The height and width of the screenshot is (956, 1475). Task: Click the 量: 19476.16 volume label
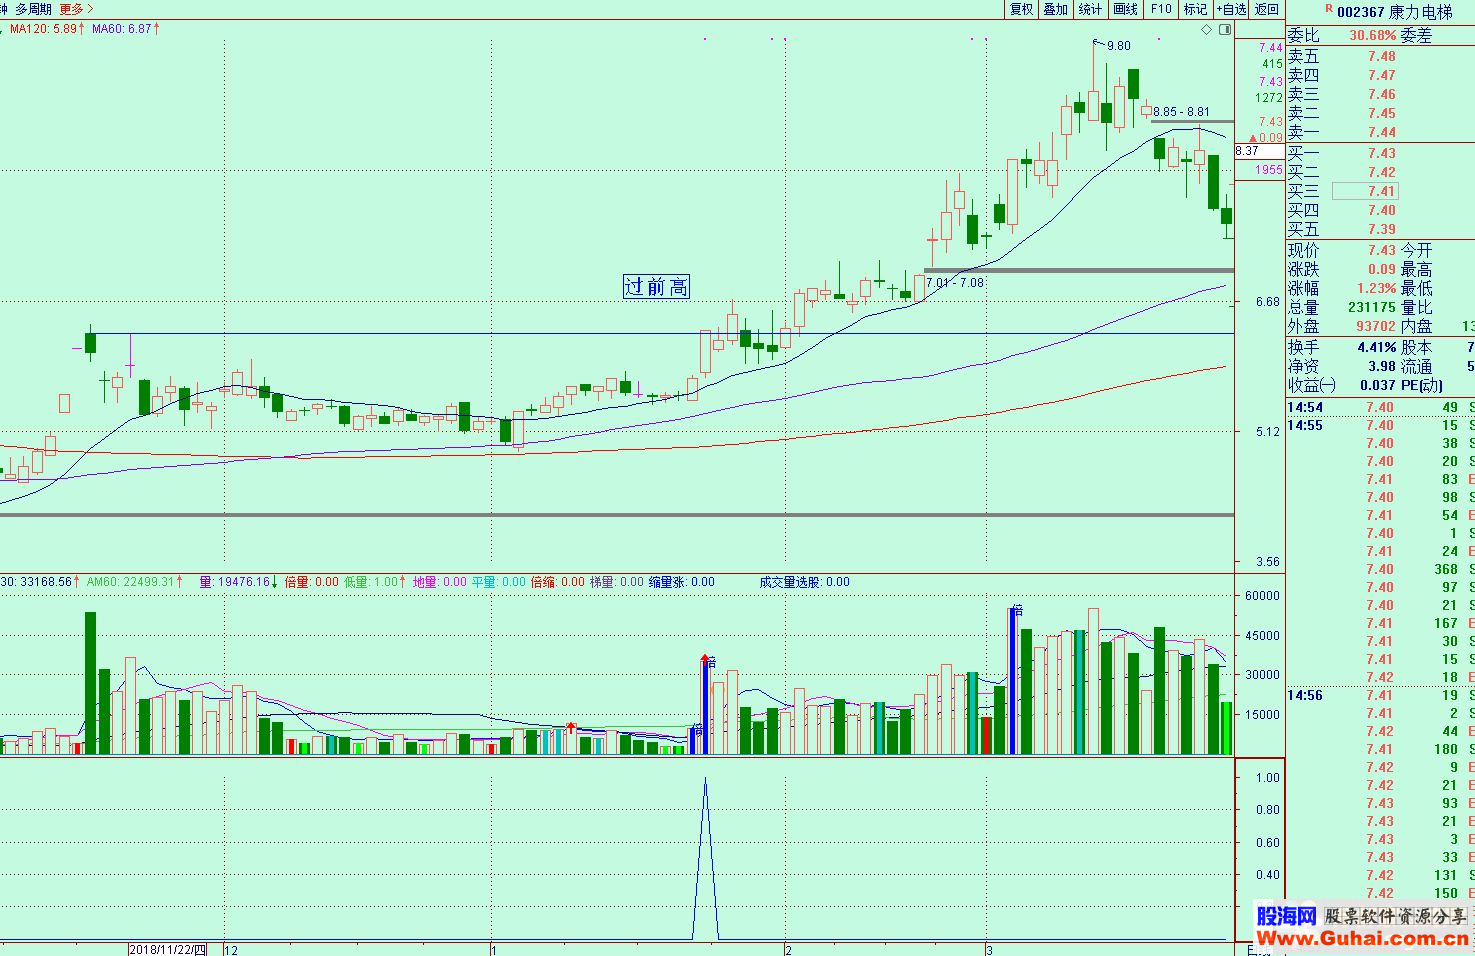point(239,582)
